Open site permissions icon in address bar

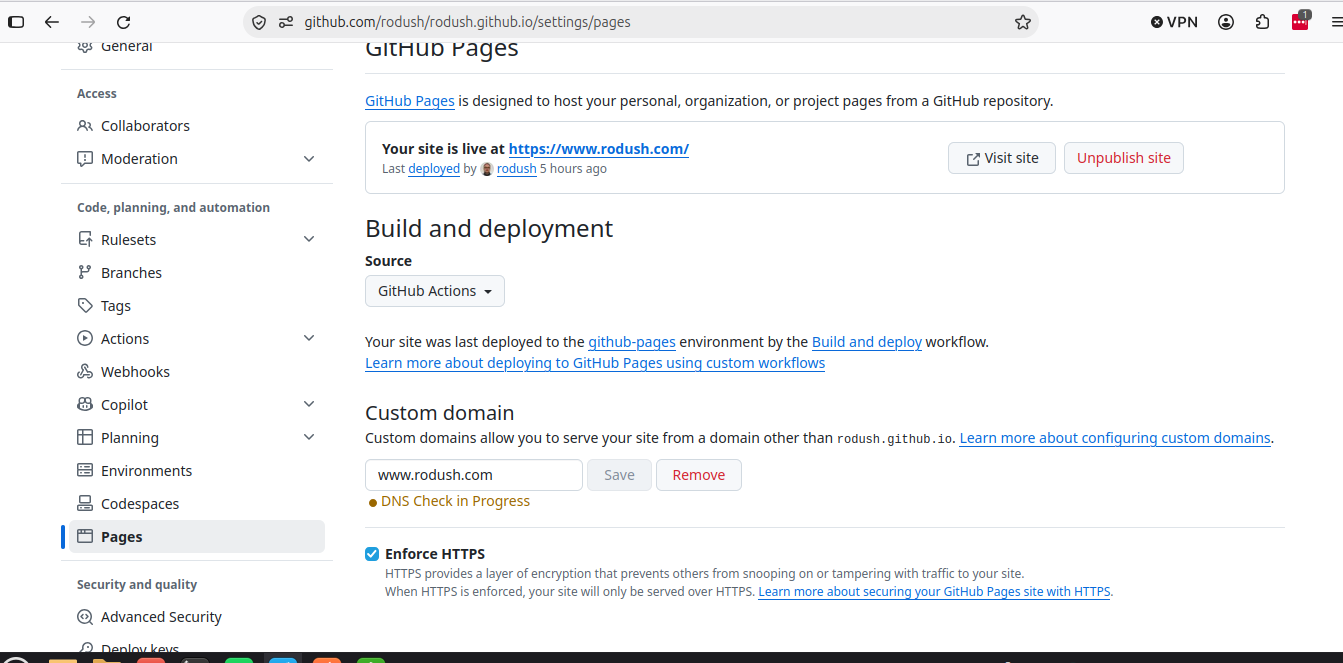286,22
